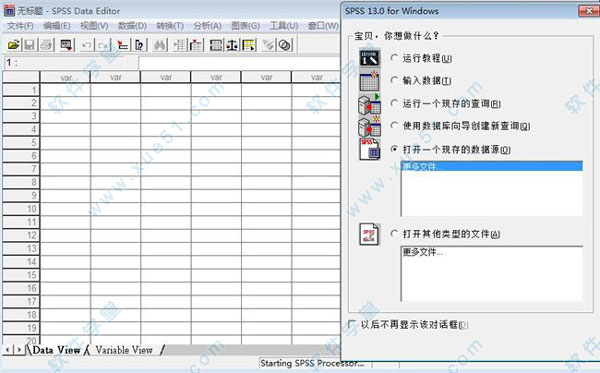Click the SPSS Data Editor title bar icon
Image resolution: width=600 pixels, height=373 pixels.
(x=9, y=10)
